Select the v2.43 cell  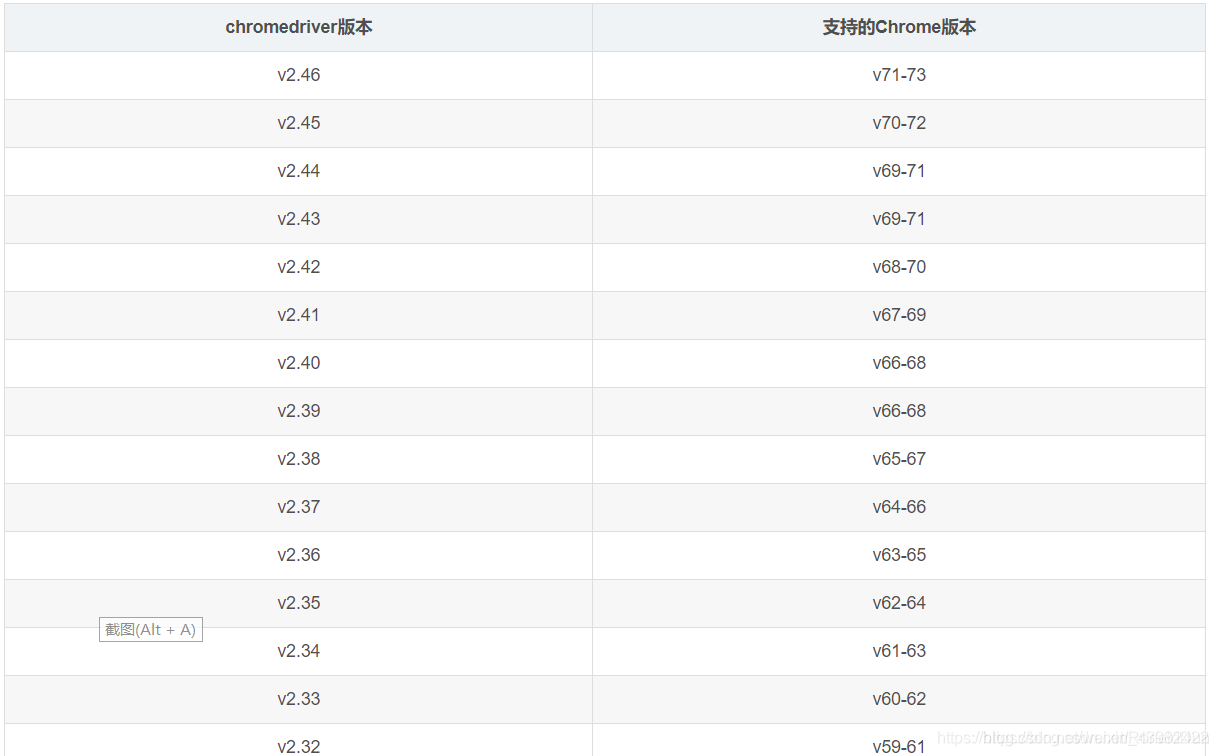299,219
